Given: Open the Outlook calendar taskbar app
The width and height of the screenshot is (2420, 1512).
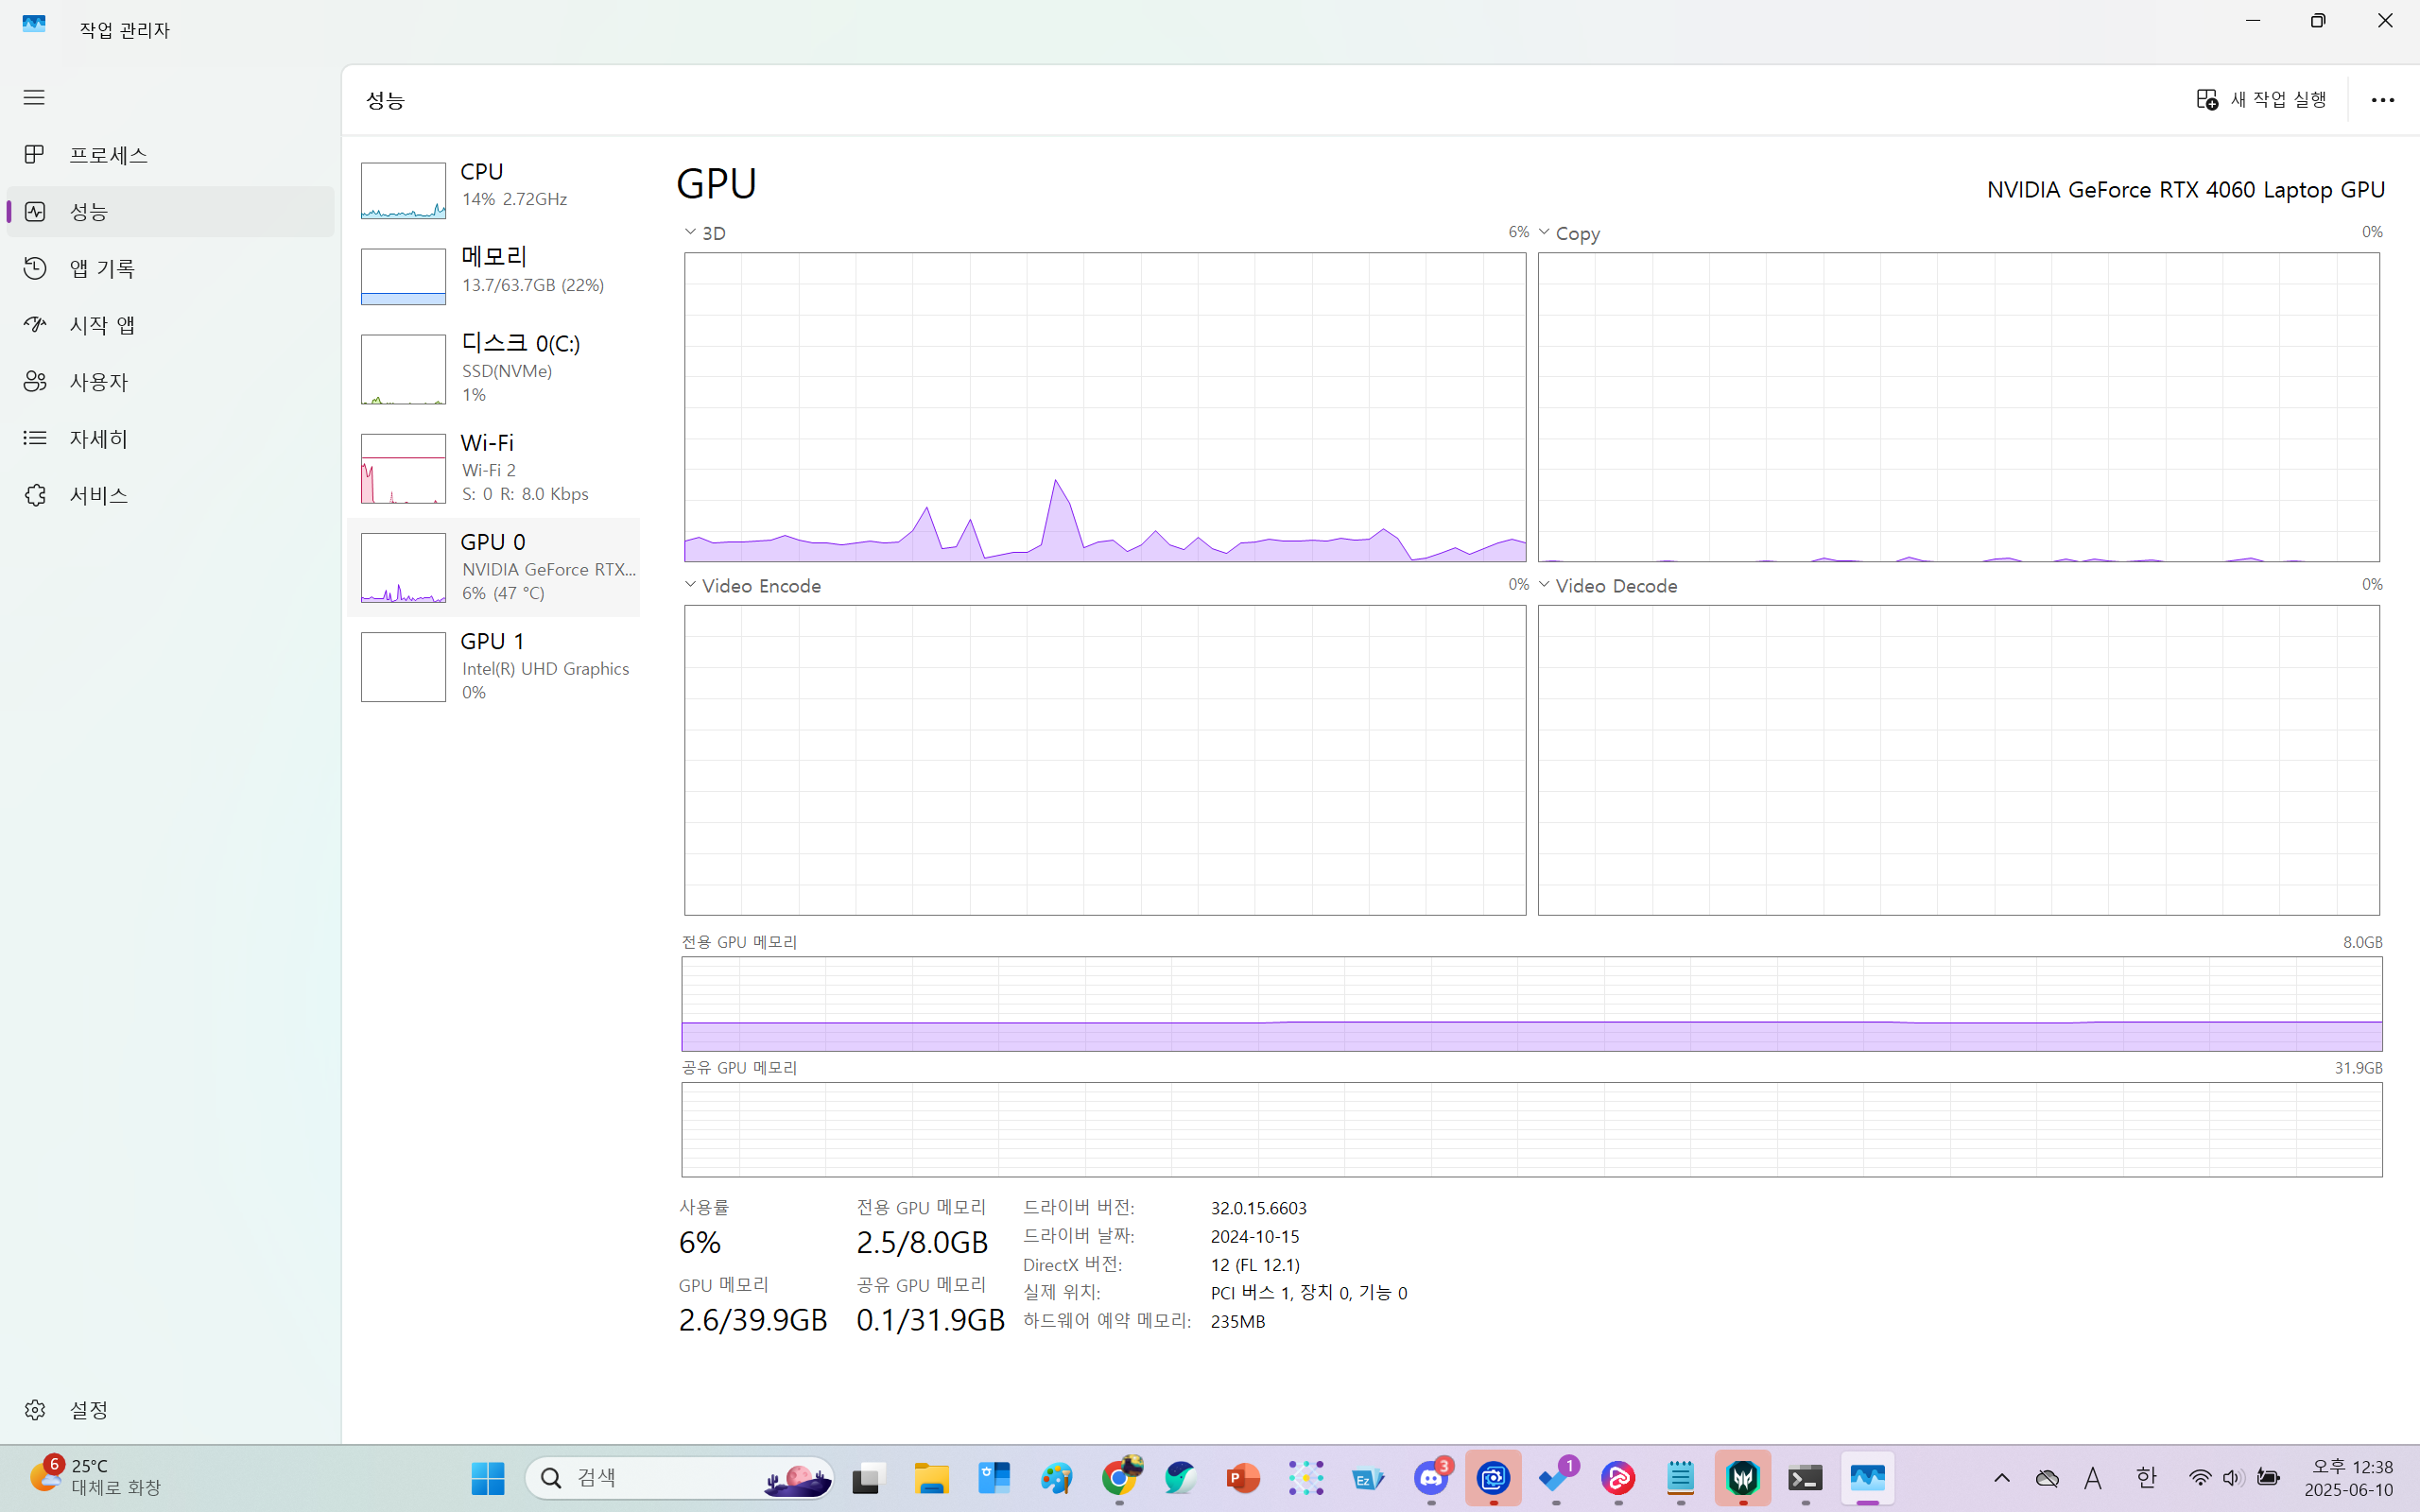Looking at the screenshot, I should [x=994, y=1478].
